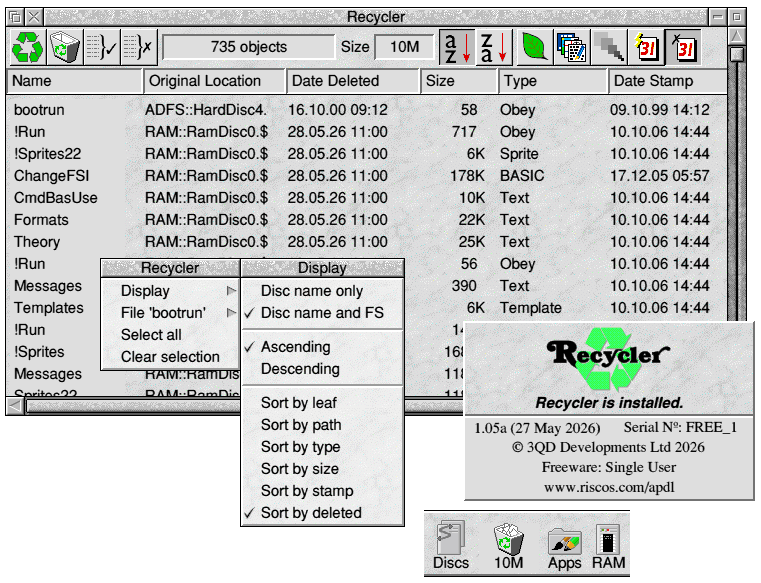The width and height of the screenshot is (761, 583).
Task: Sort descending with the z-a arrow icon
Action: (x=494, y=47)
